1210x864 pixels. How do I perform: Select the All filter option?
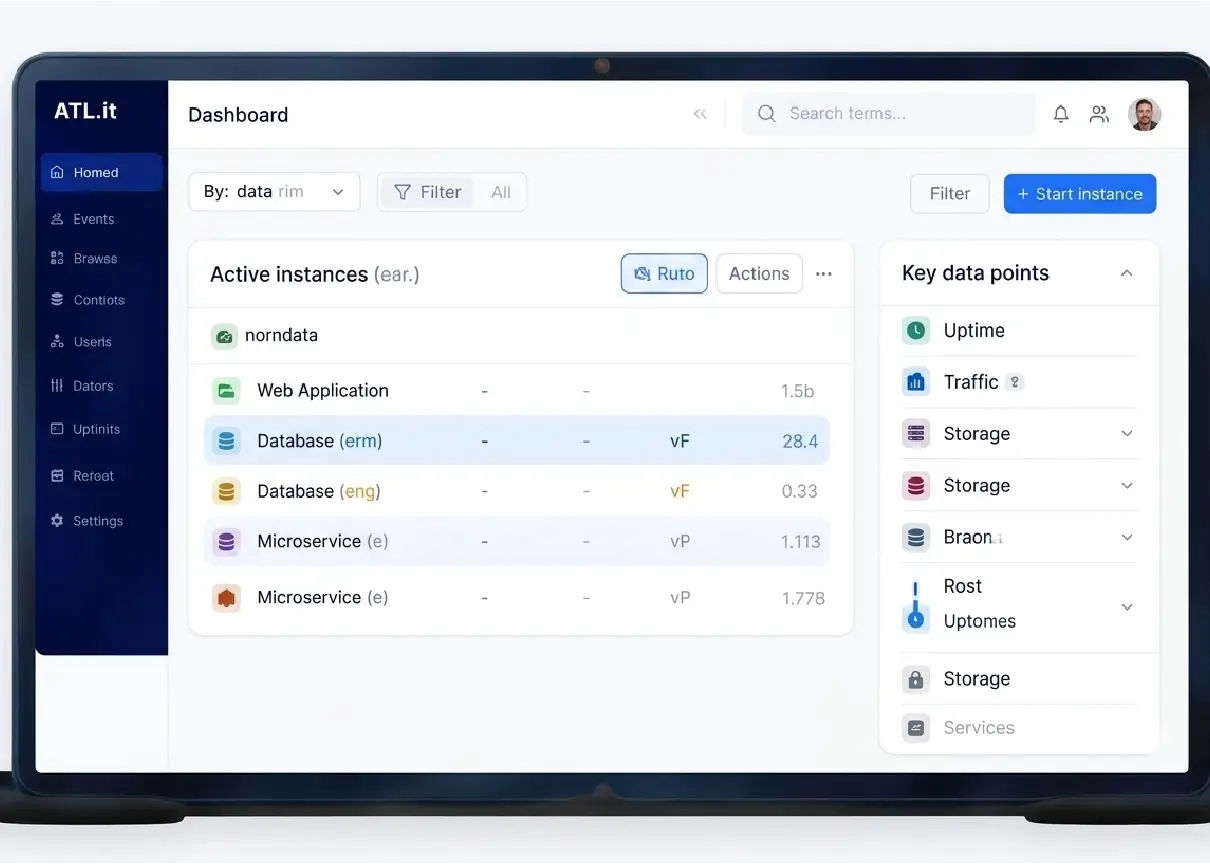point(501,192)
